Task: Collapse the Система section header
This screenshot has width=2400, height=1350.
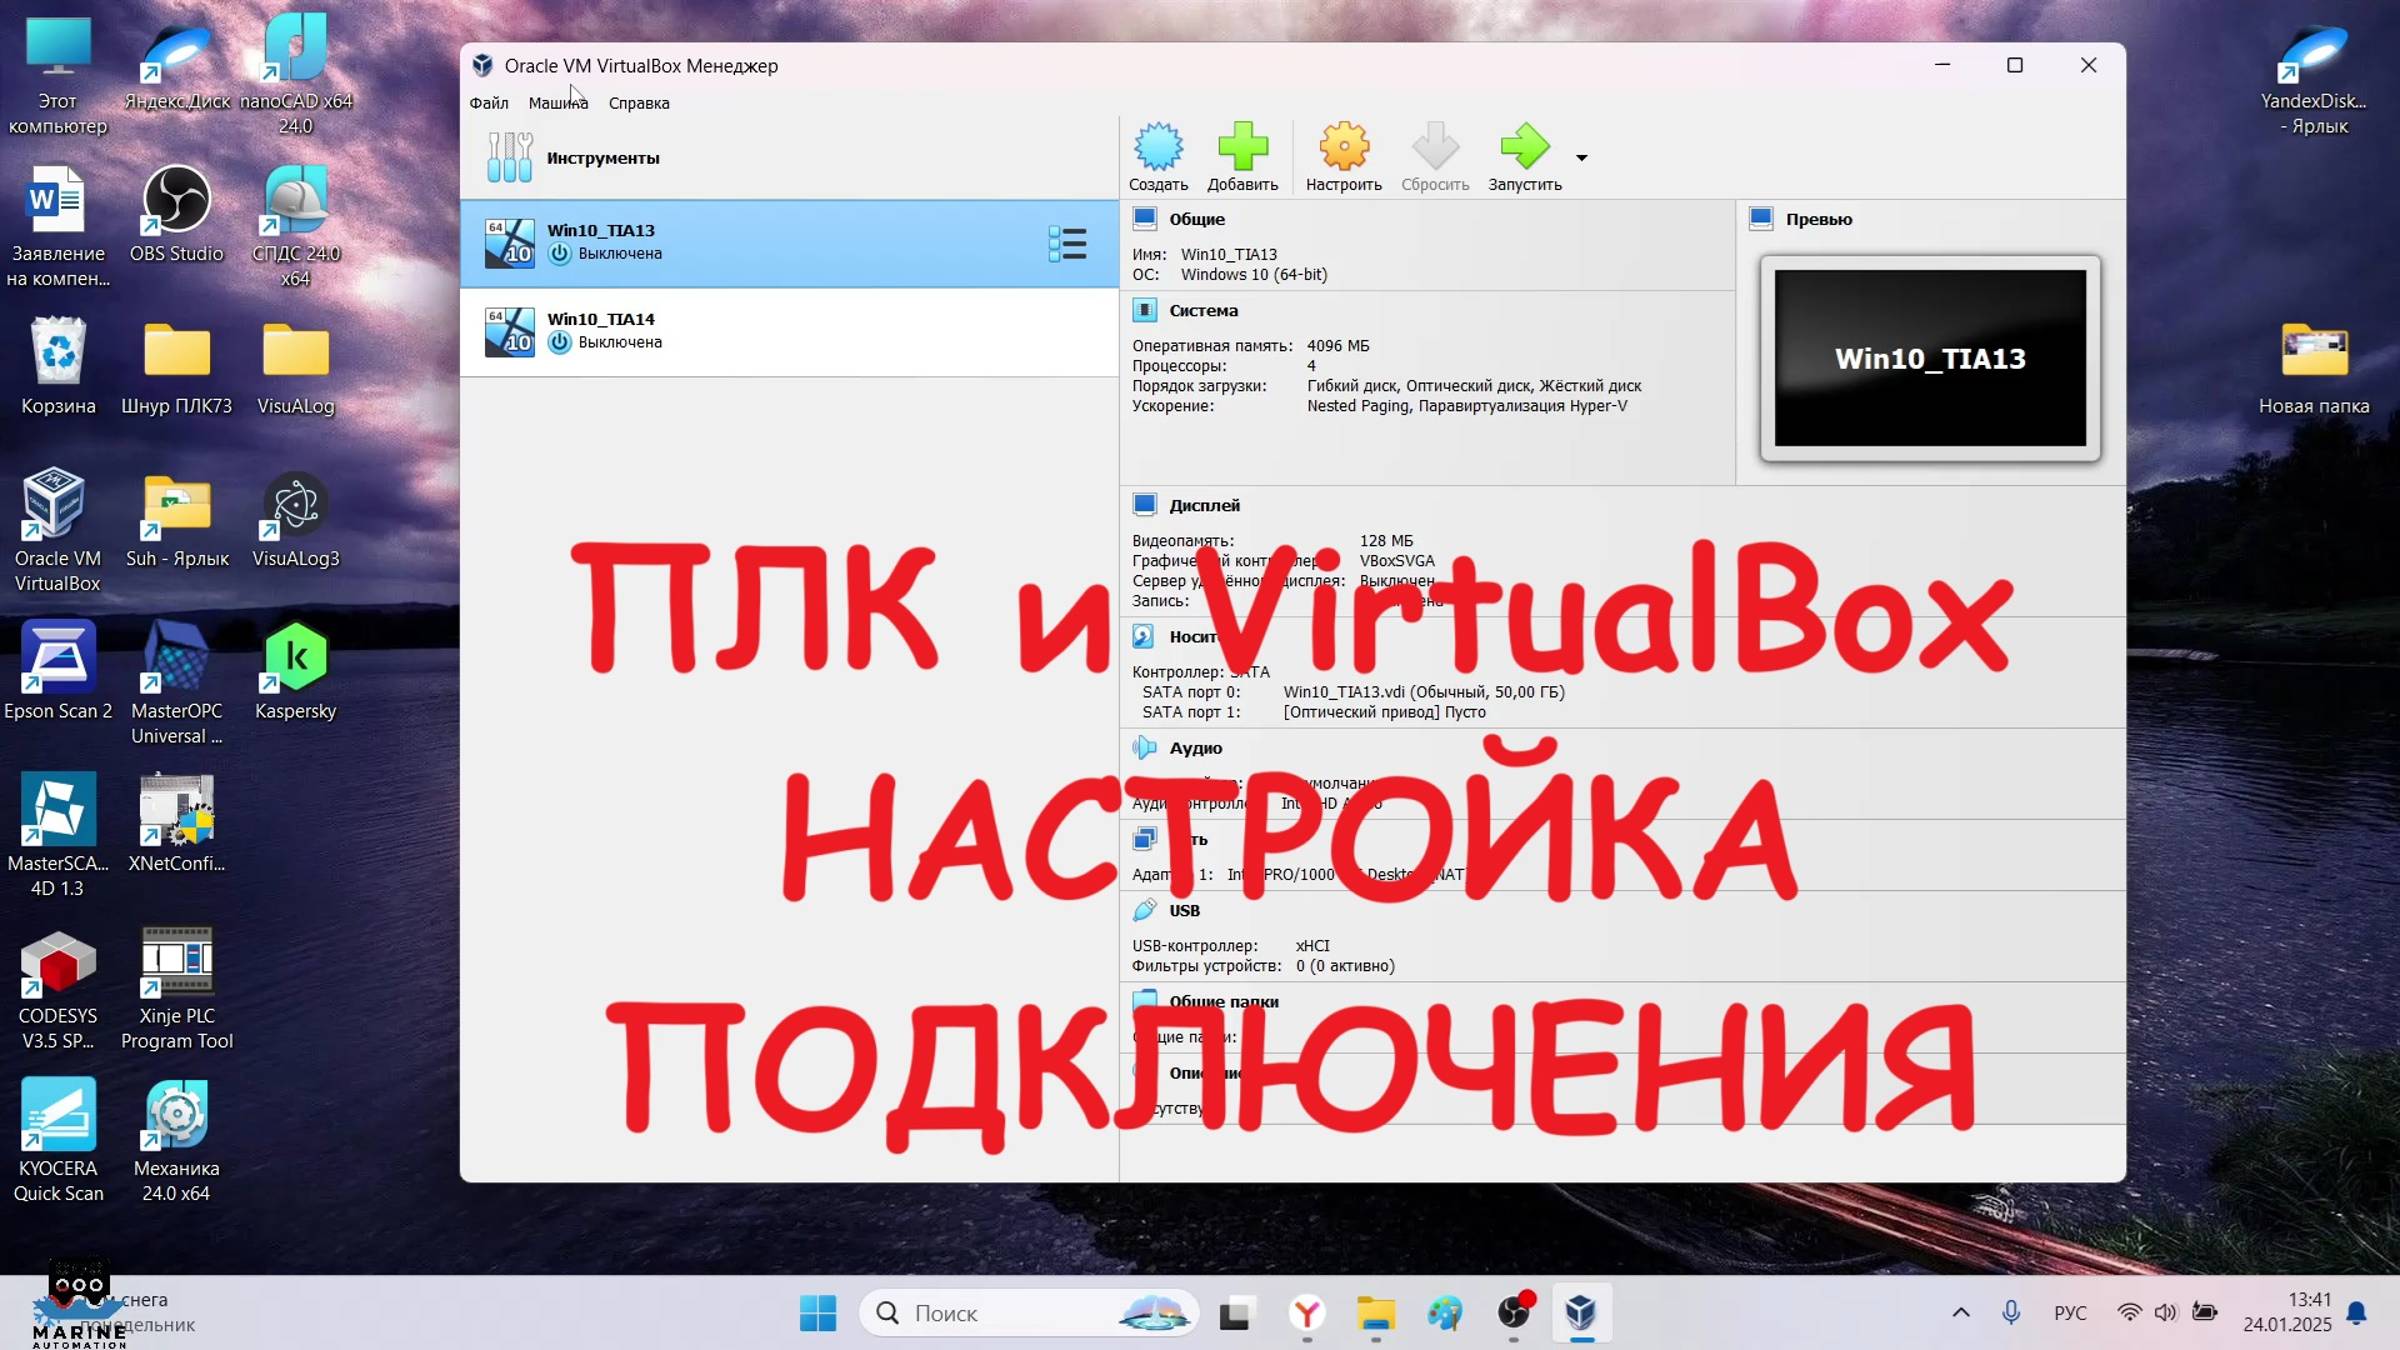Action: coord(1203,311)
